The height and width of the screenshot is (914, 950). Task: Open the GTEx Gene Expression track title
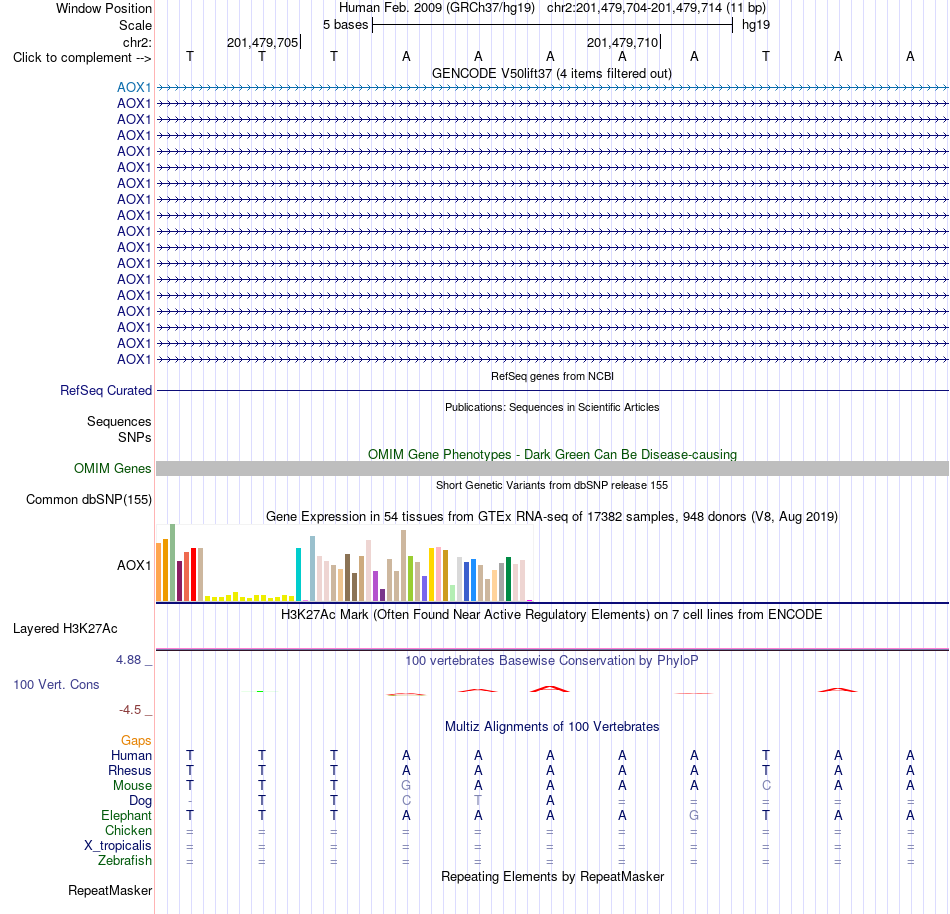[x=552, y=517]
